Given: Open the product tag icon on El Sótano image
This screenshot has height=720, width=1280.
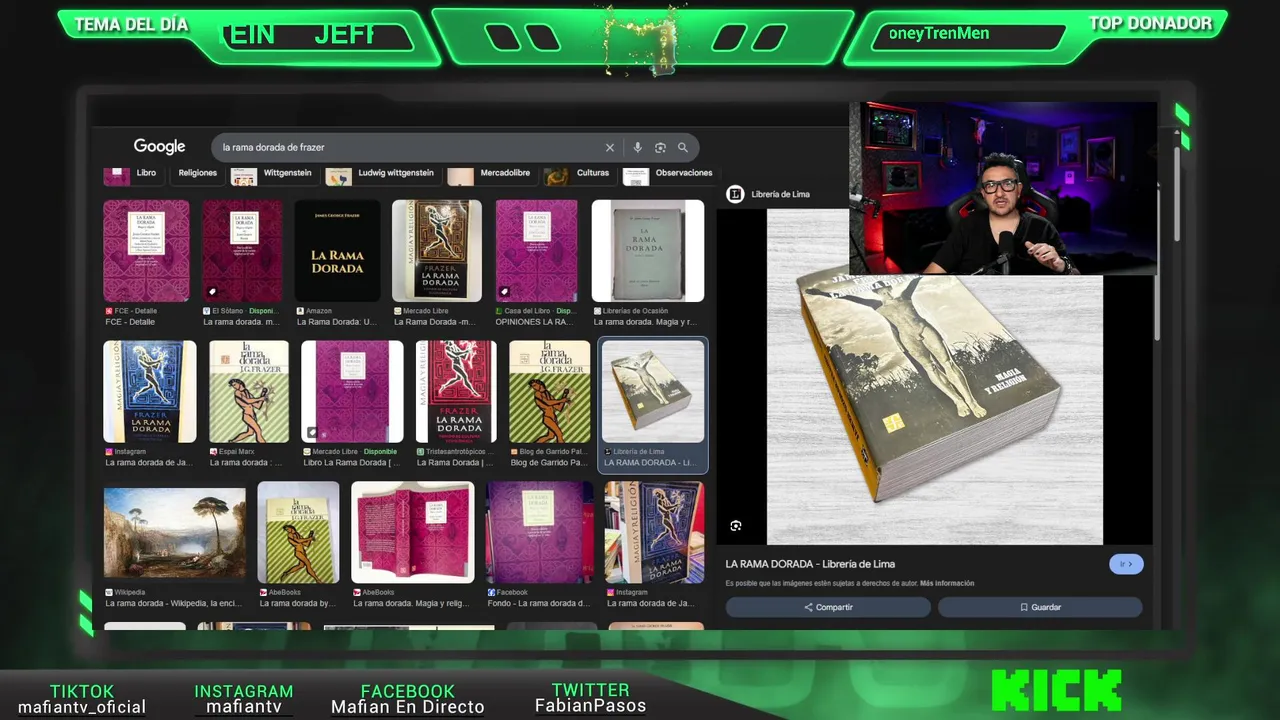Looking at the screenshot, I should click(x=212, y=292).
